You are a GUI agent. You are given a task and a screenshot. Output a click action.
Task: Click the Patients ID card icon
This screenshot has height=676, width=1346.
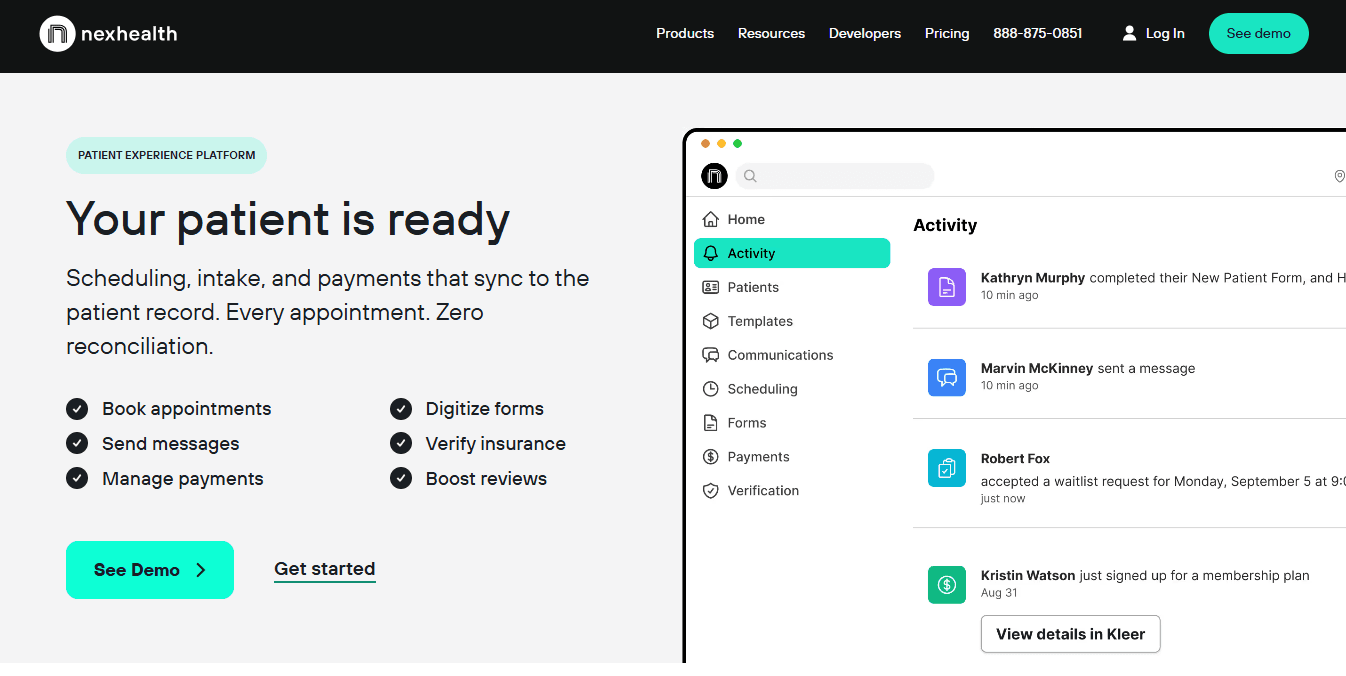pos(710,287)
